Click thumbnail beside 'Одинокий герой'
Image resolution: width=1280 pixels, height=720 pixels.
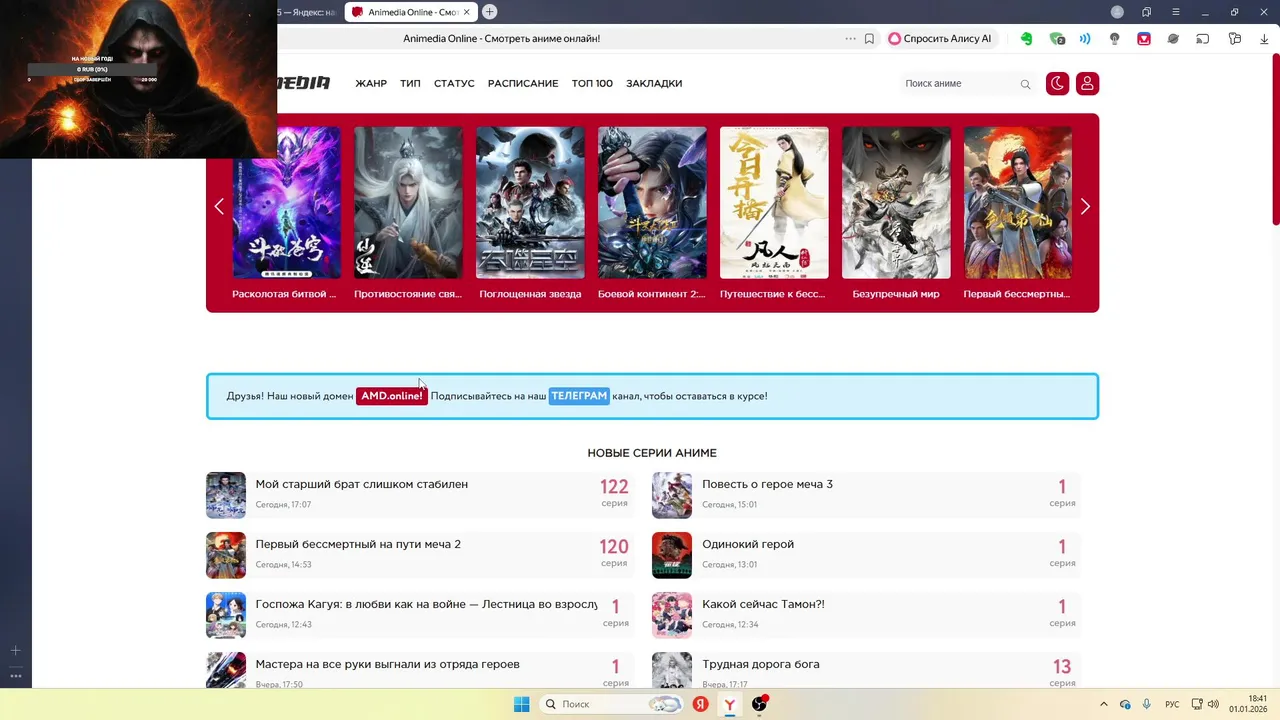pos(672,555)
